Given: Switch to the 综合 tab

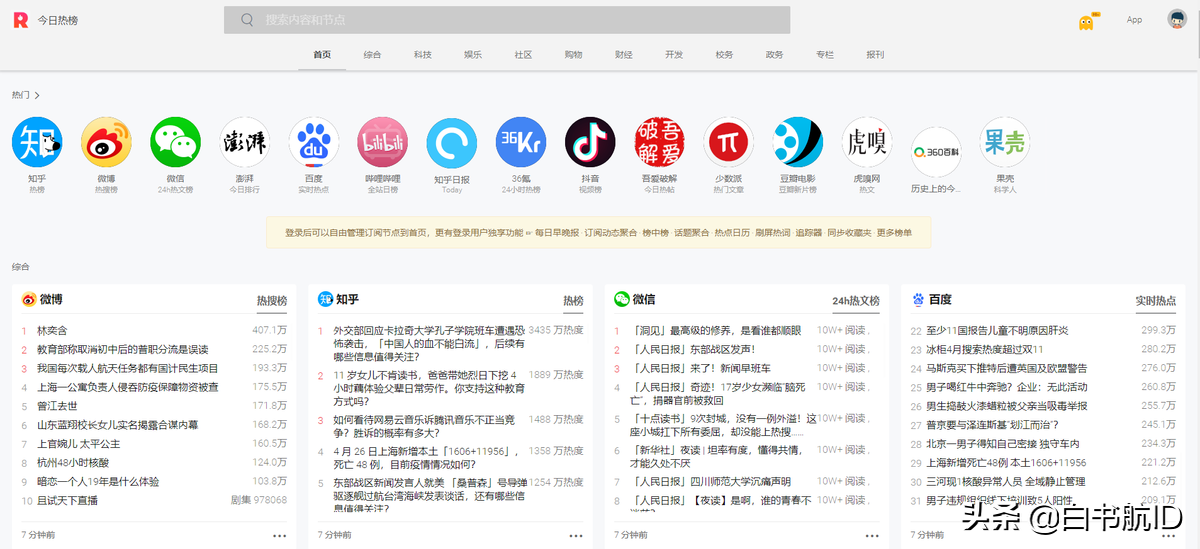Looking at the screenshot, I should (x=372, y=55).
